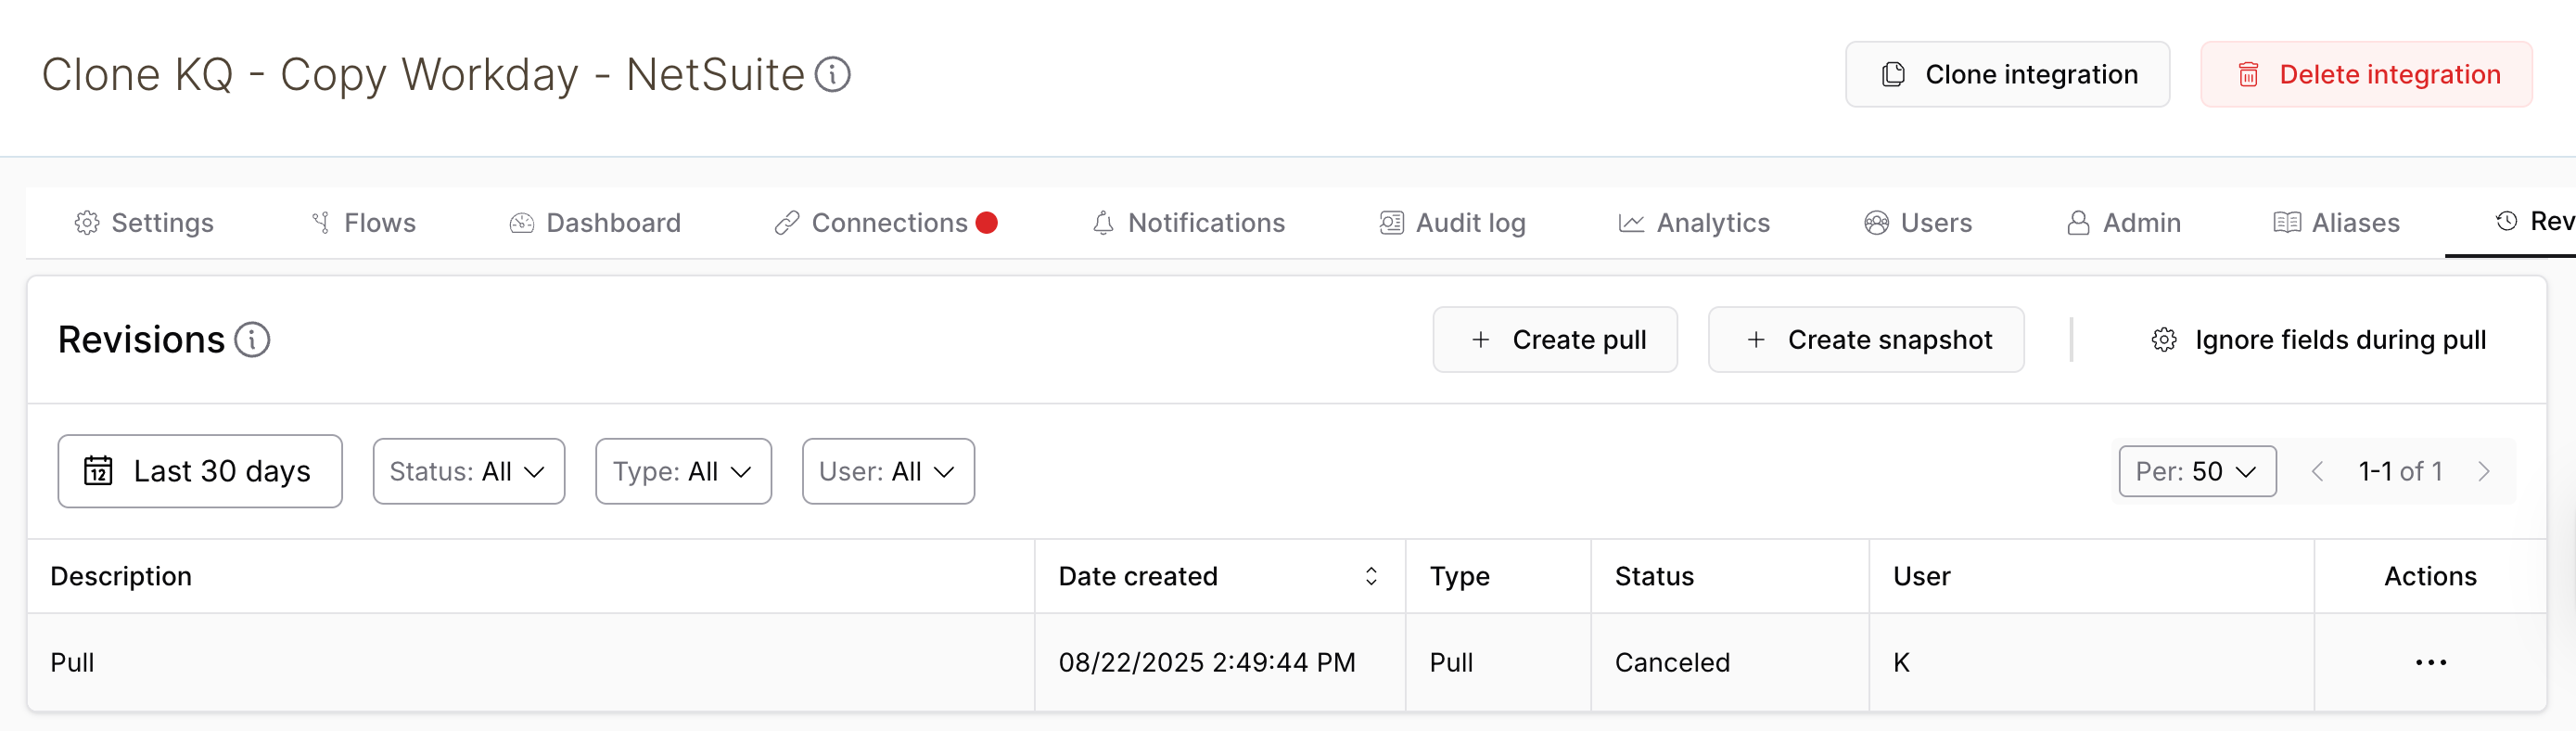The height and width of the screenshot is (731, 2576).
Task: Click the Pull description cell
Action: click(x=531, y=662)
